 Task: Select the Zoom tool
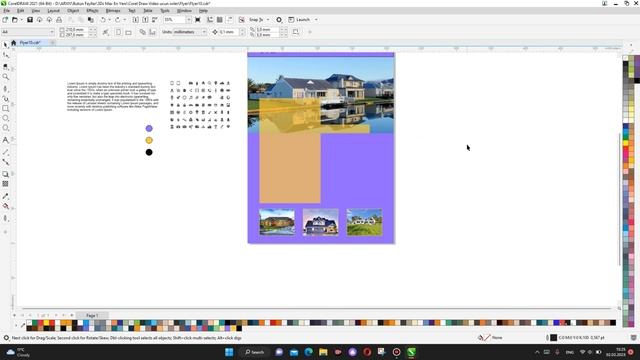coord(5,77)
